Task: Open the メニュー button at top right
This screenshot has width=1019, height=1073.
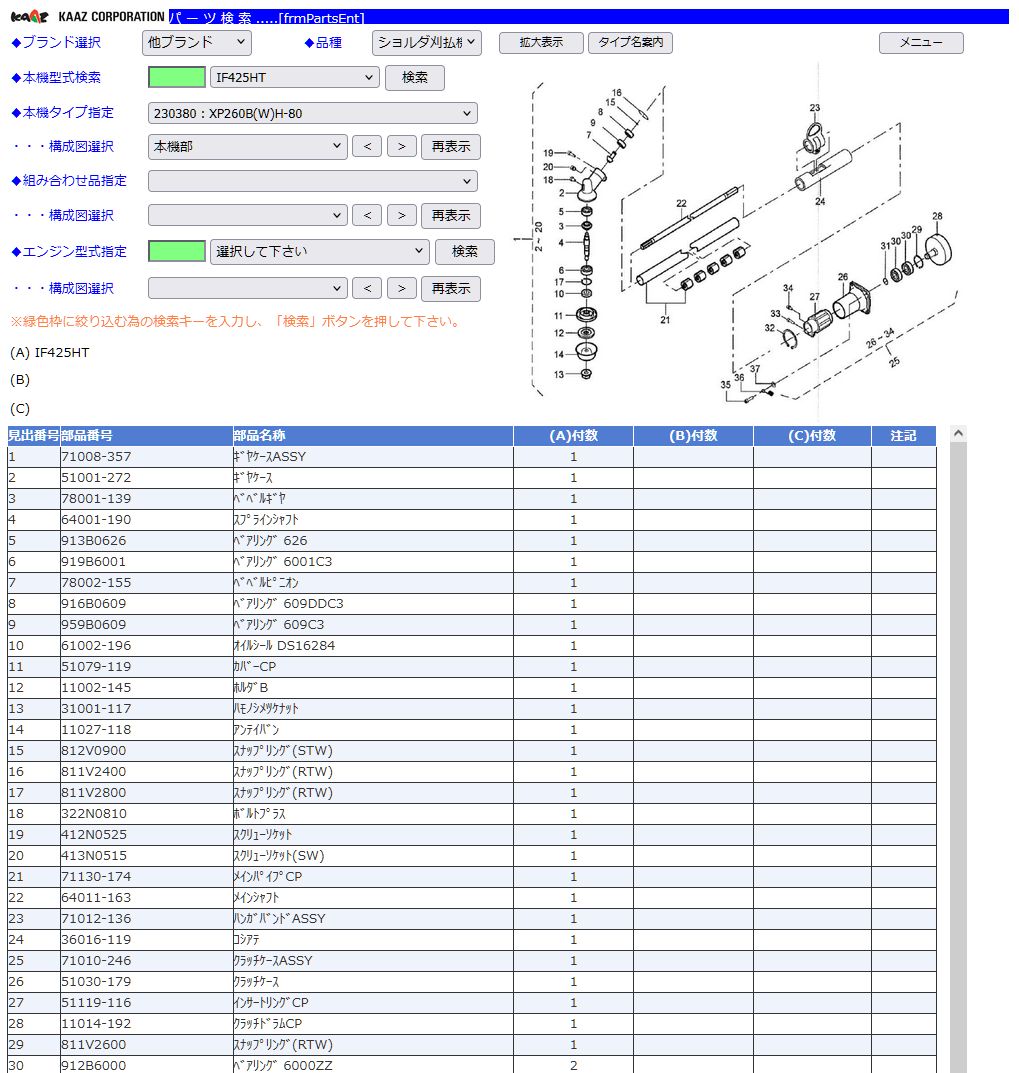Action: pyautogui.click(x=920, y=43)
